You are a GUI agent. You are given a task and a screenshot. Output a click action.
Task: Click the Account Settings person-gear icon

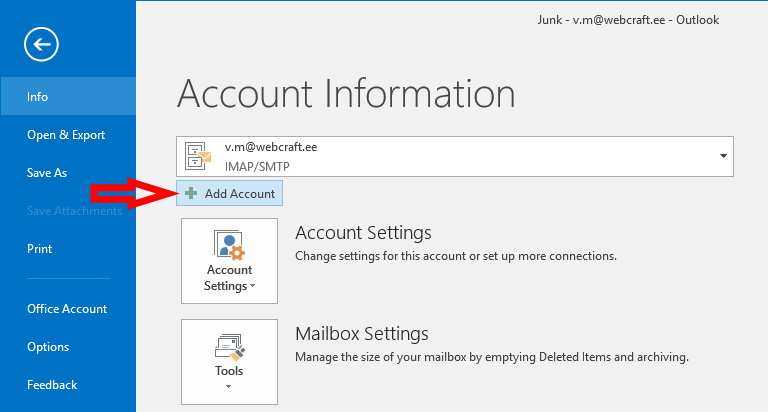click(x=229, y=244)
